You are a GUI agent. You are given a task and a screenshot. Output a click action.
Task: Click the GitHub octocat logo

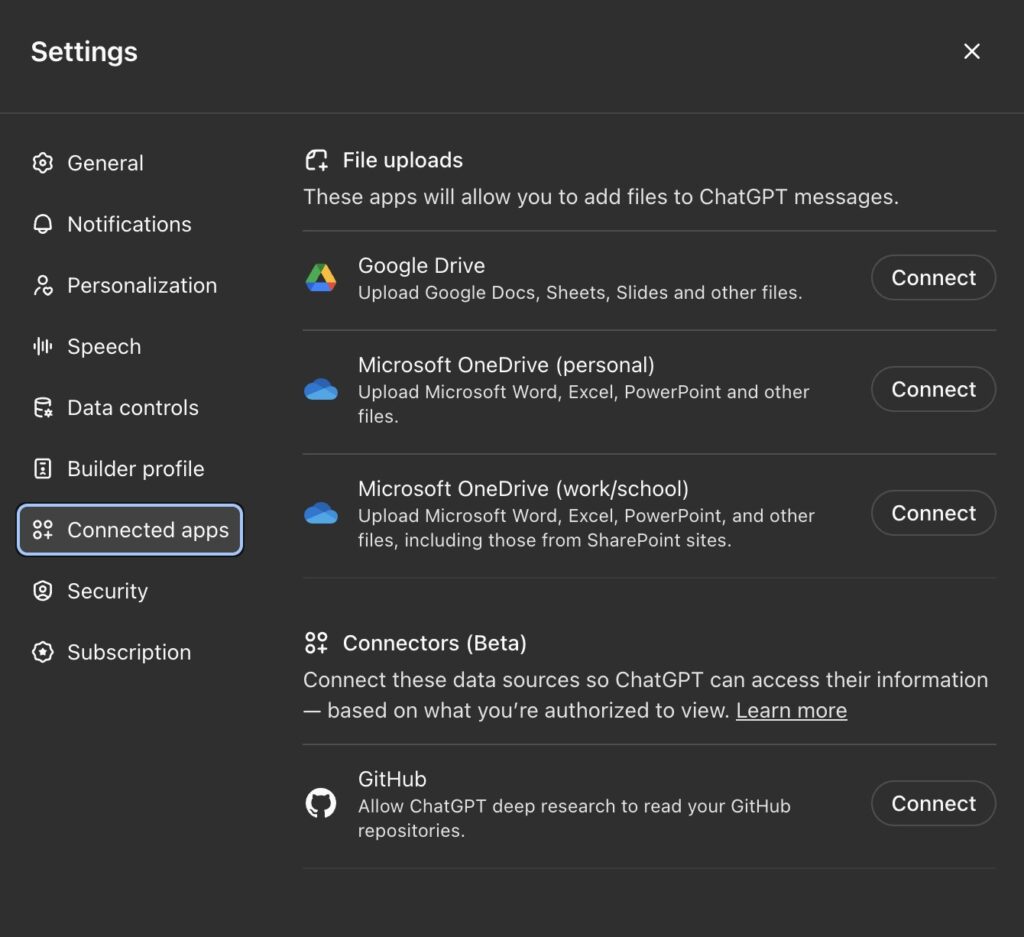pyautogui.click(x=321, y=803)
